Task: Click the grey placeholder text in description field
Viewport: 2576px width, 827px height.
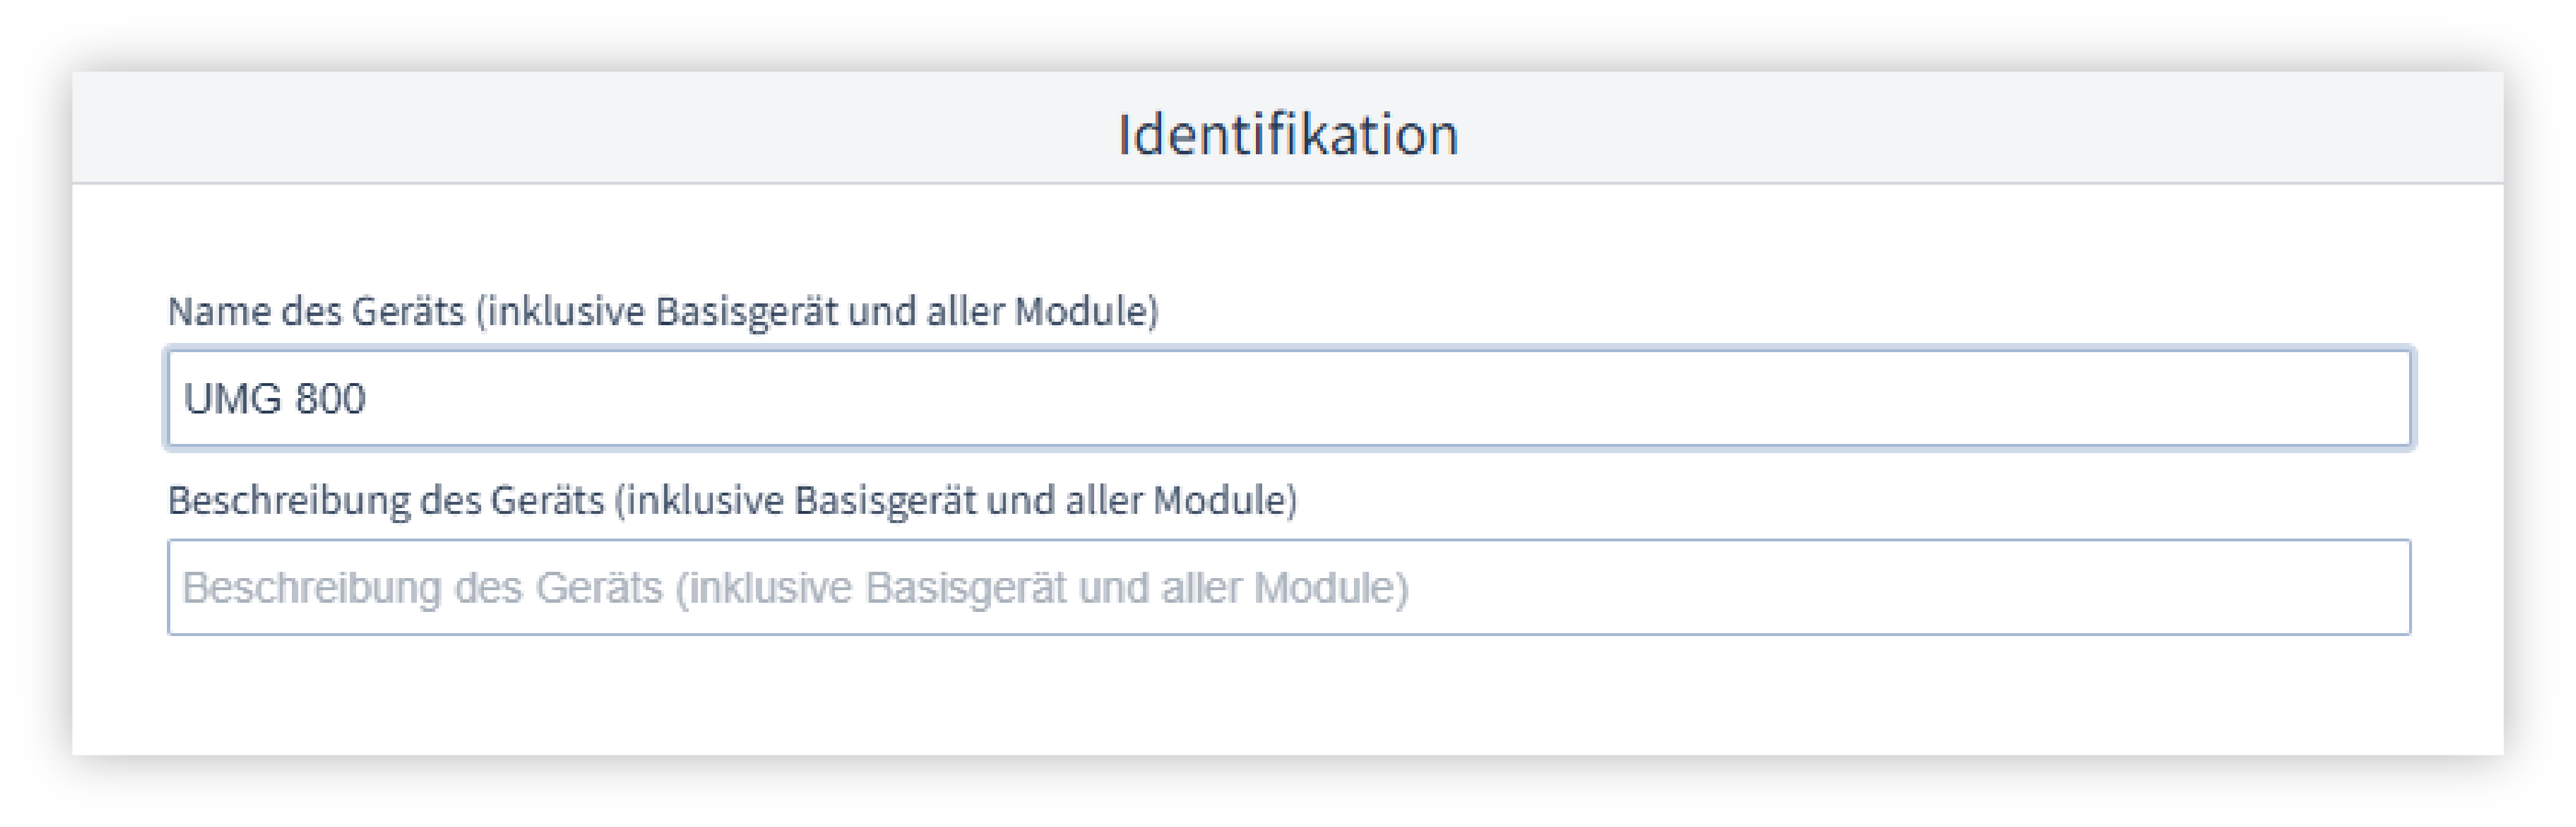Action: 795,588
